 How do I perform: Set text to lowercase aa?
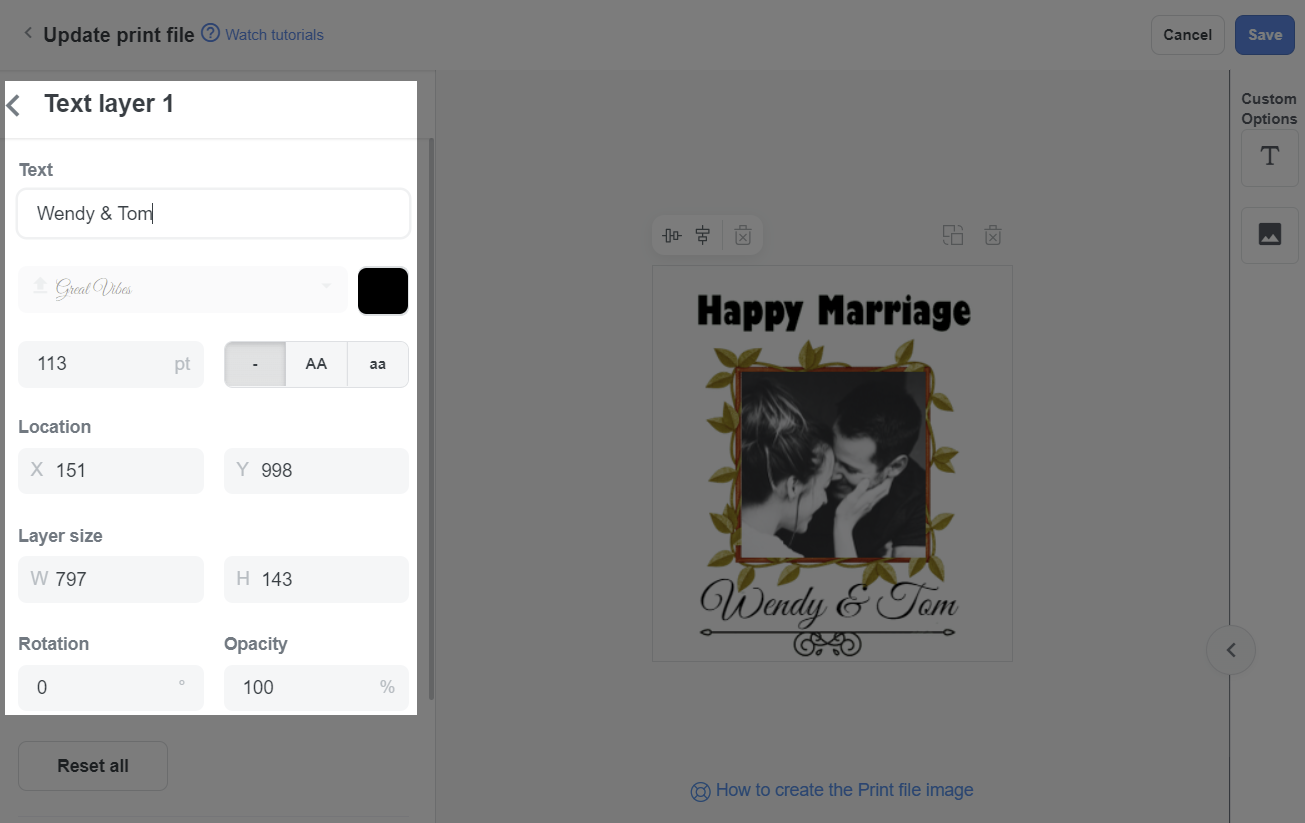[x=378, y=364]
